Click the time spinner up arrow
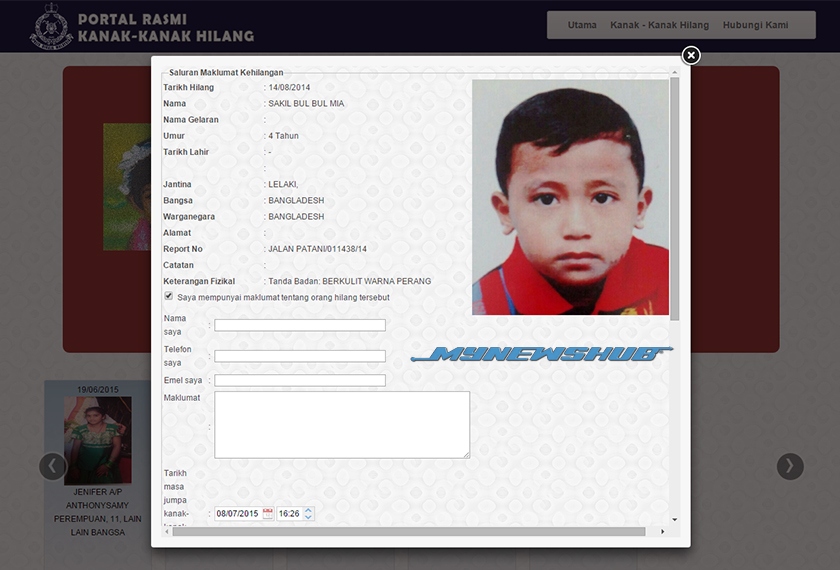Image resolution: width=840 pixels, height=570 pixels. coord(308,510)
